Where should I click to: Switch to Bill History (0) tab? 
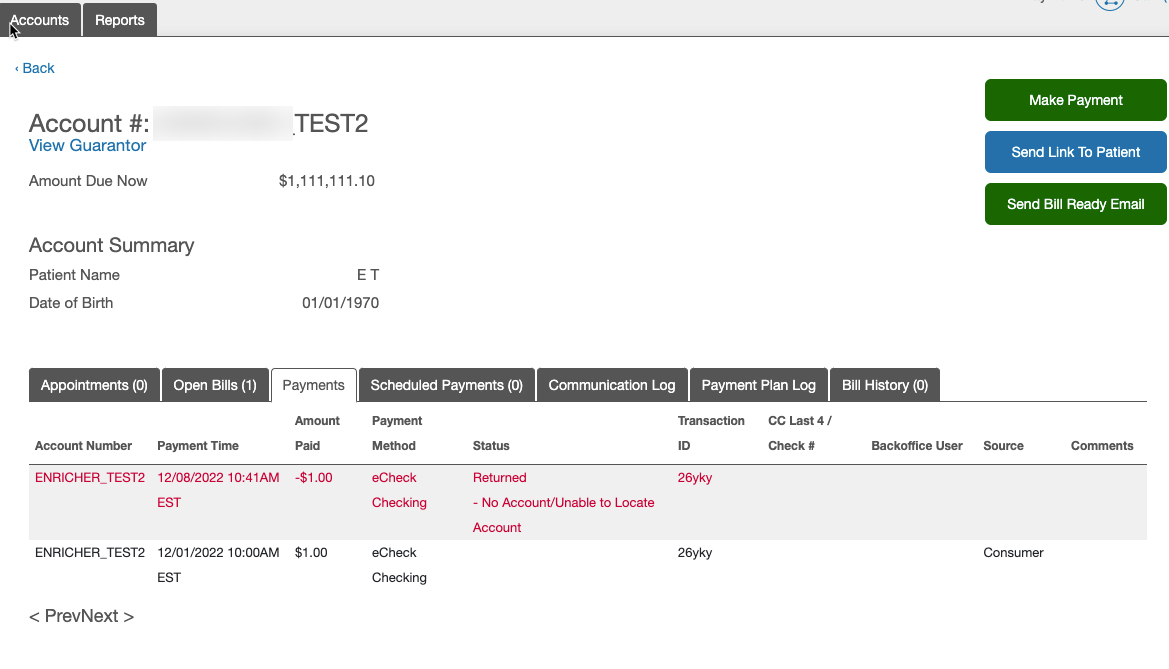click(884, 385)
